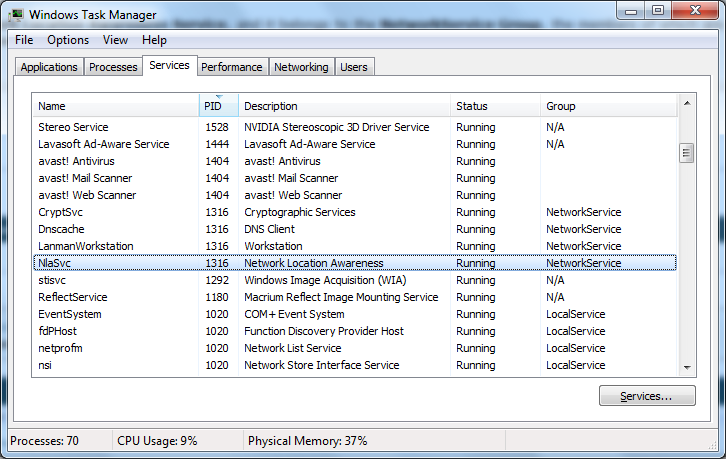
Task: Click the services list scrollbar thumb
Action: click(686, 153)
